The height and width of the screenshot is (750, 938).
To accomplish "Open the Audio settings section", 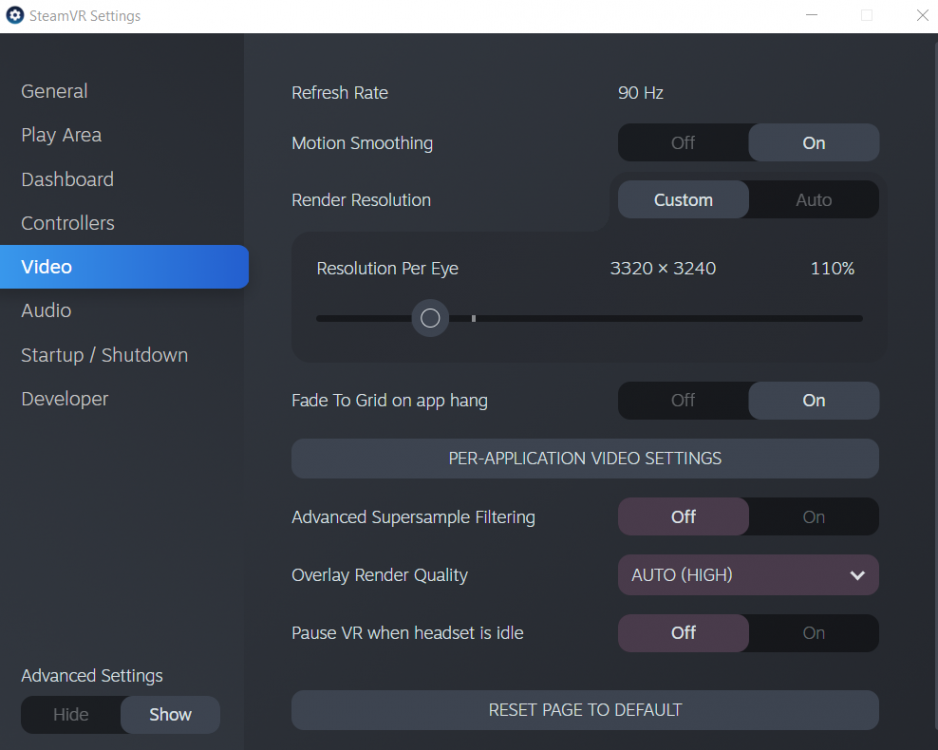I will tap(46, 311).
